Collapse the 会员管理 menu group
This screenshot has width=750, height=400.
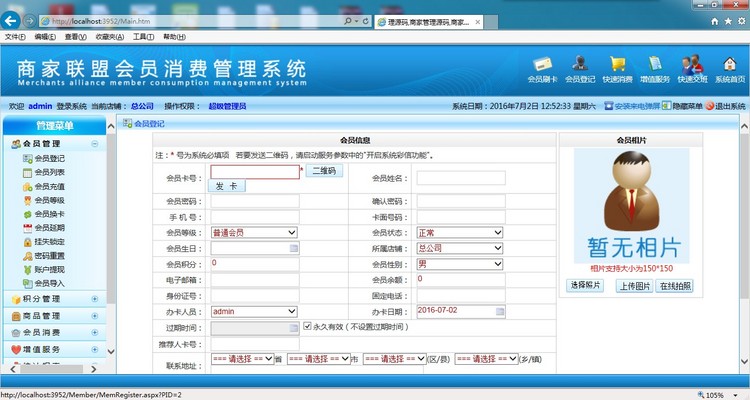[x=95, y=144]
